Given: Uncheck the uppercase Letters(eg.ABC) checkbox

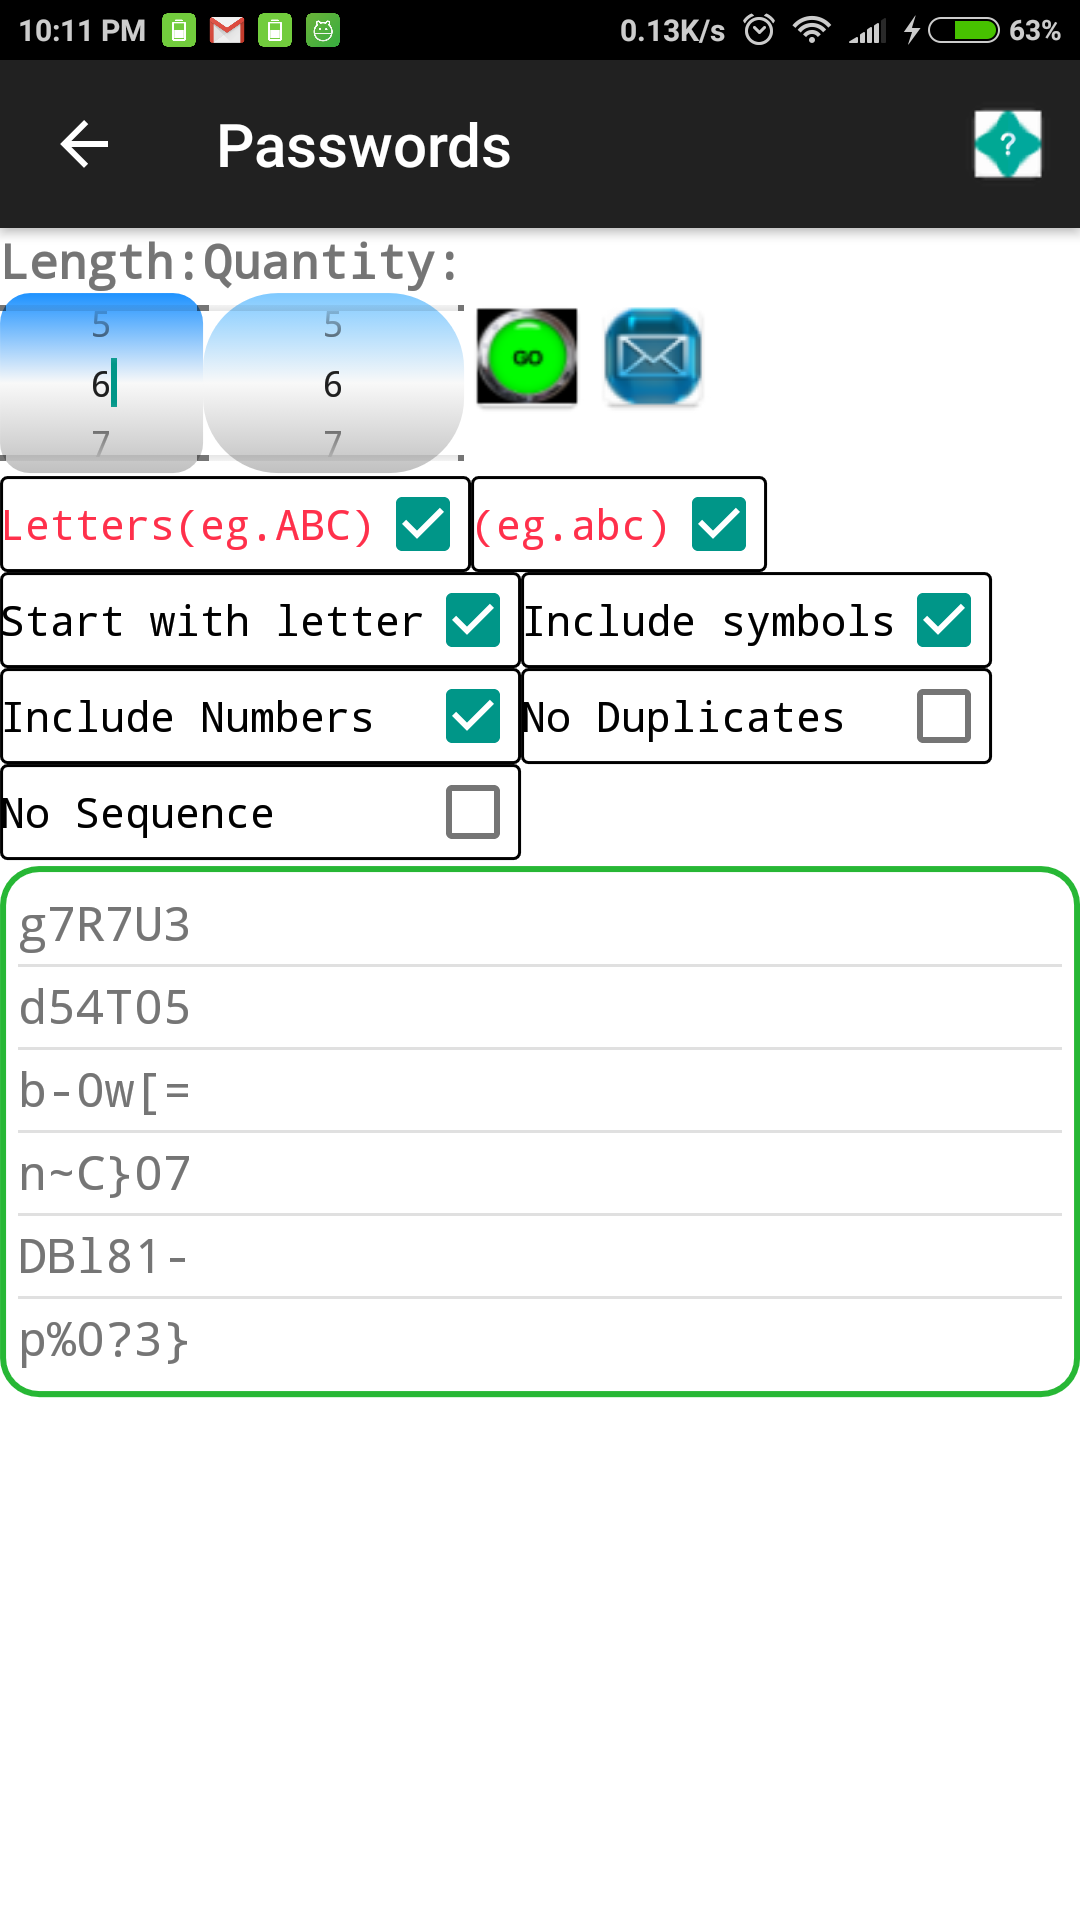Looking at the screenshot, I should tap(423, 524).
